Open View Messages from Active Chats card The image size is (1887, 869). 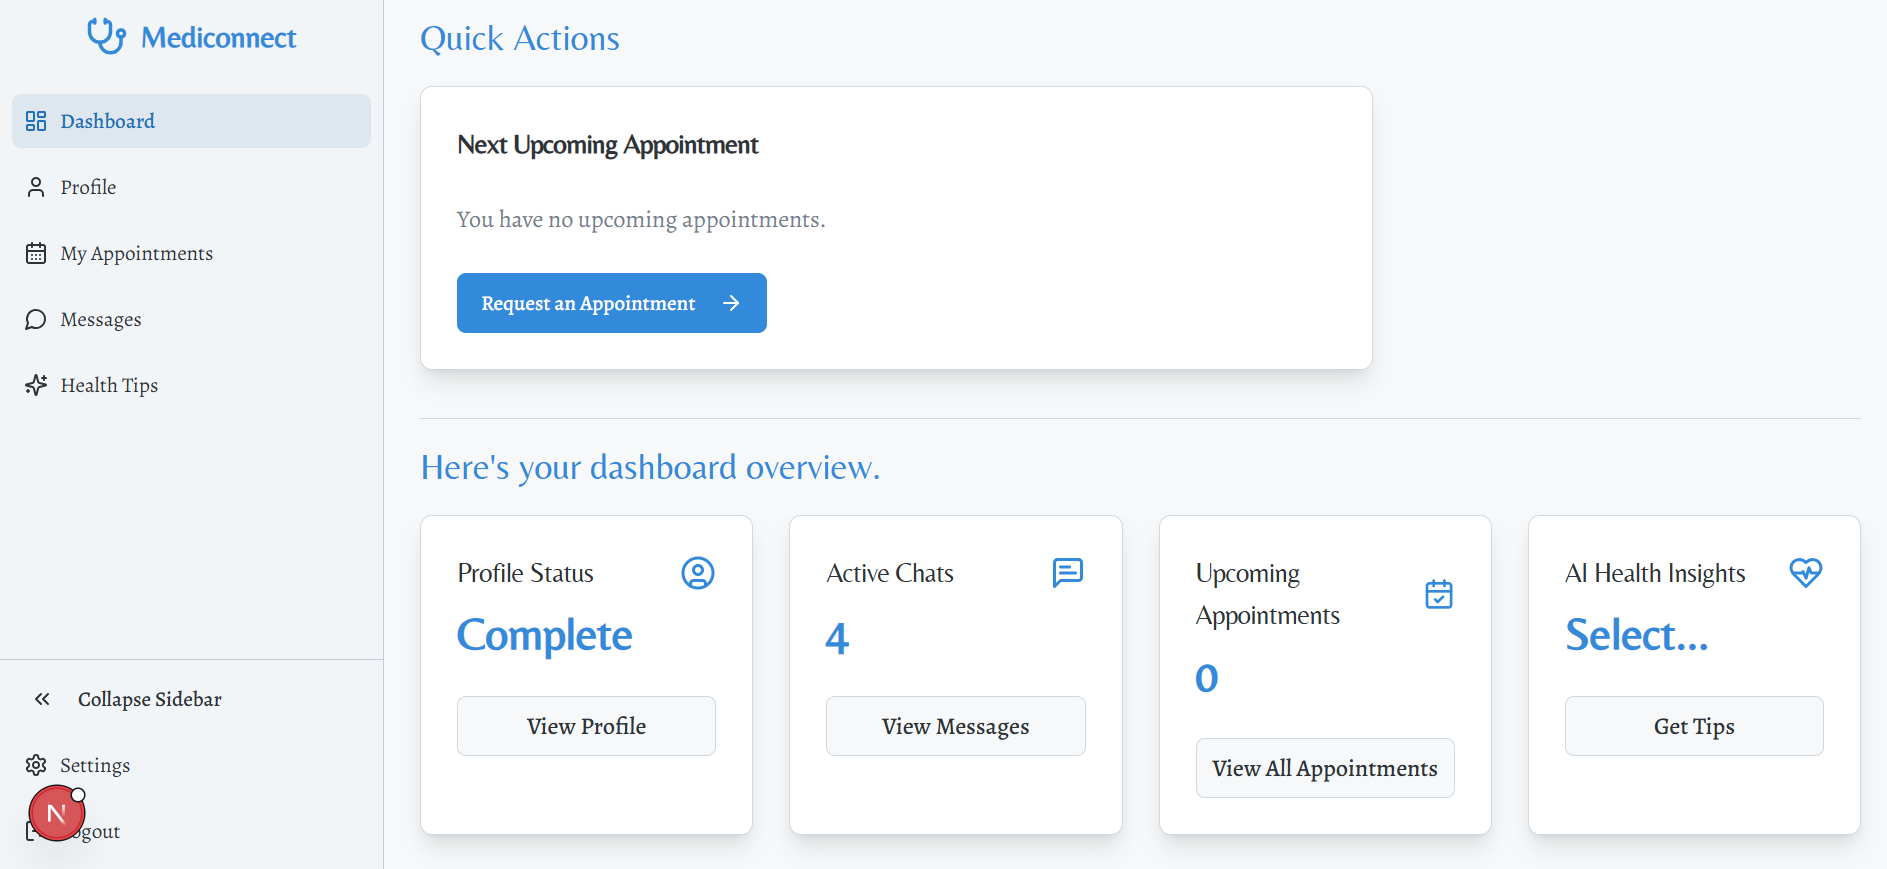click(955, 726)
